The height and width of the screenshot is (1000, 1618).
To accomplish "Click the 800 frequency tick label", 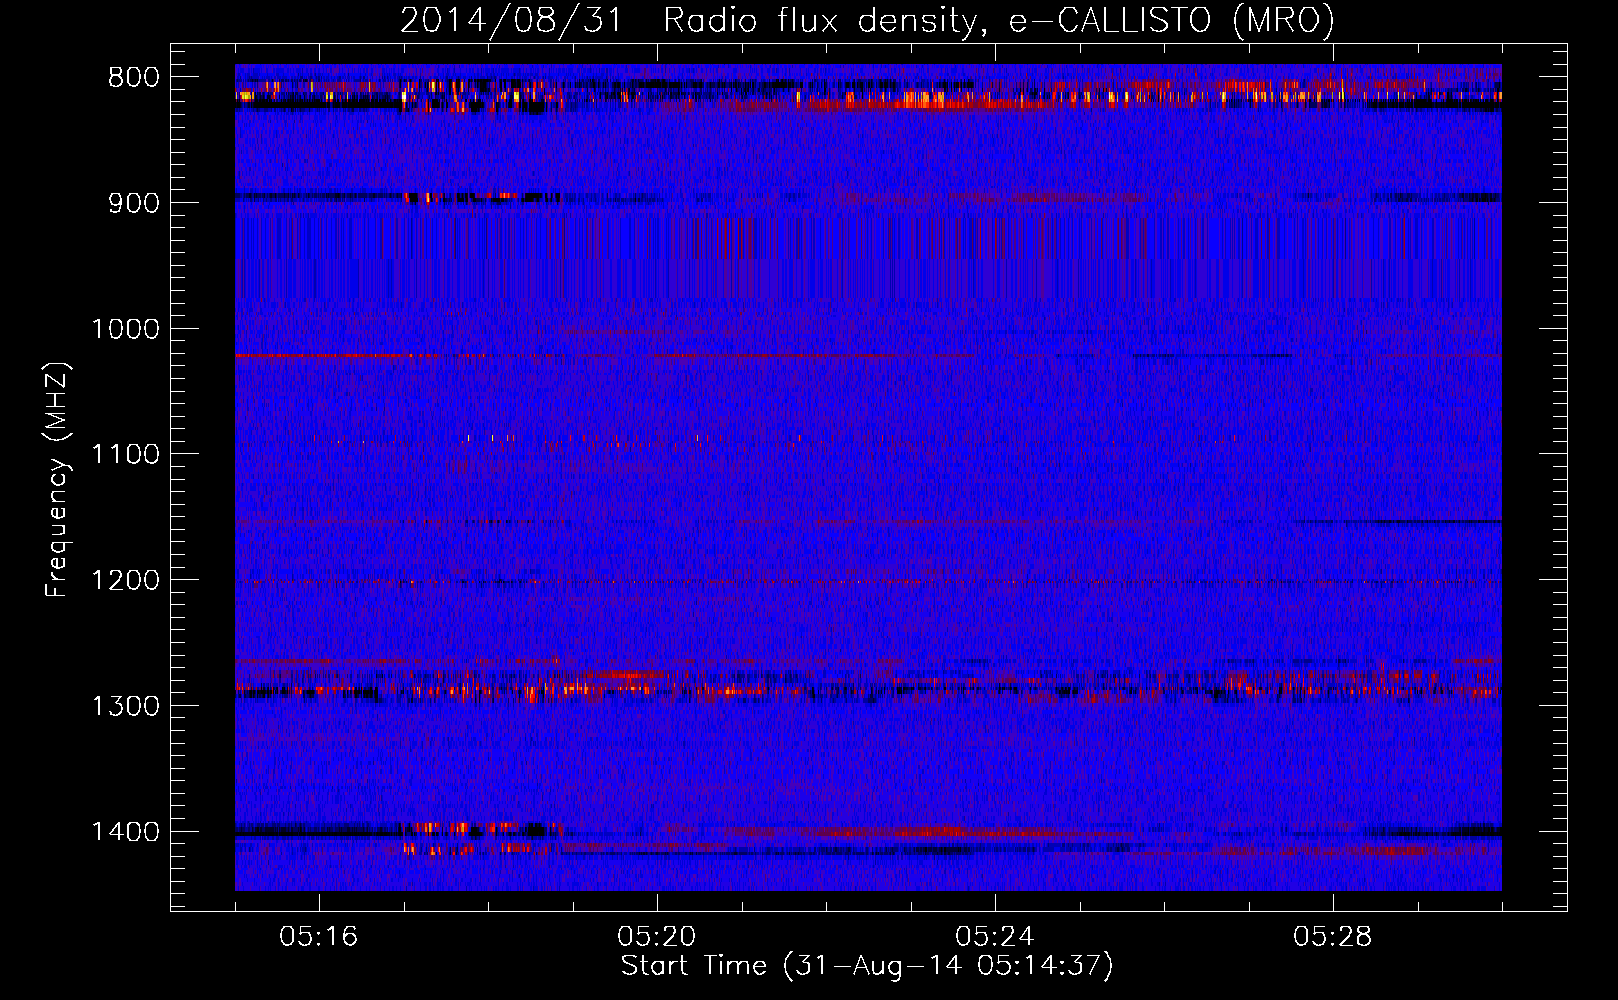I will click(133, 78).
